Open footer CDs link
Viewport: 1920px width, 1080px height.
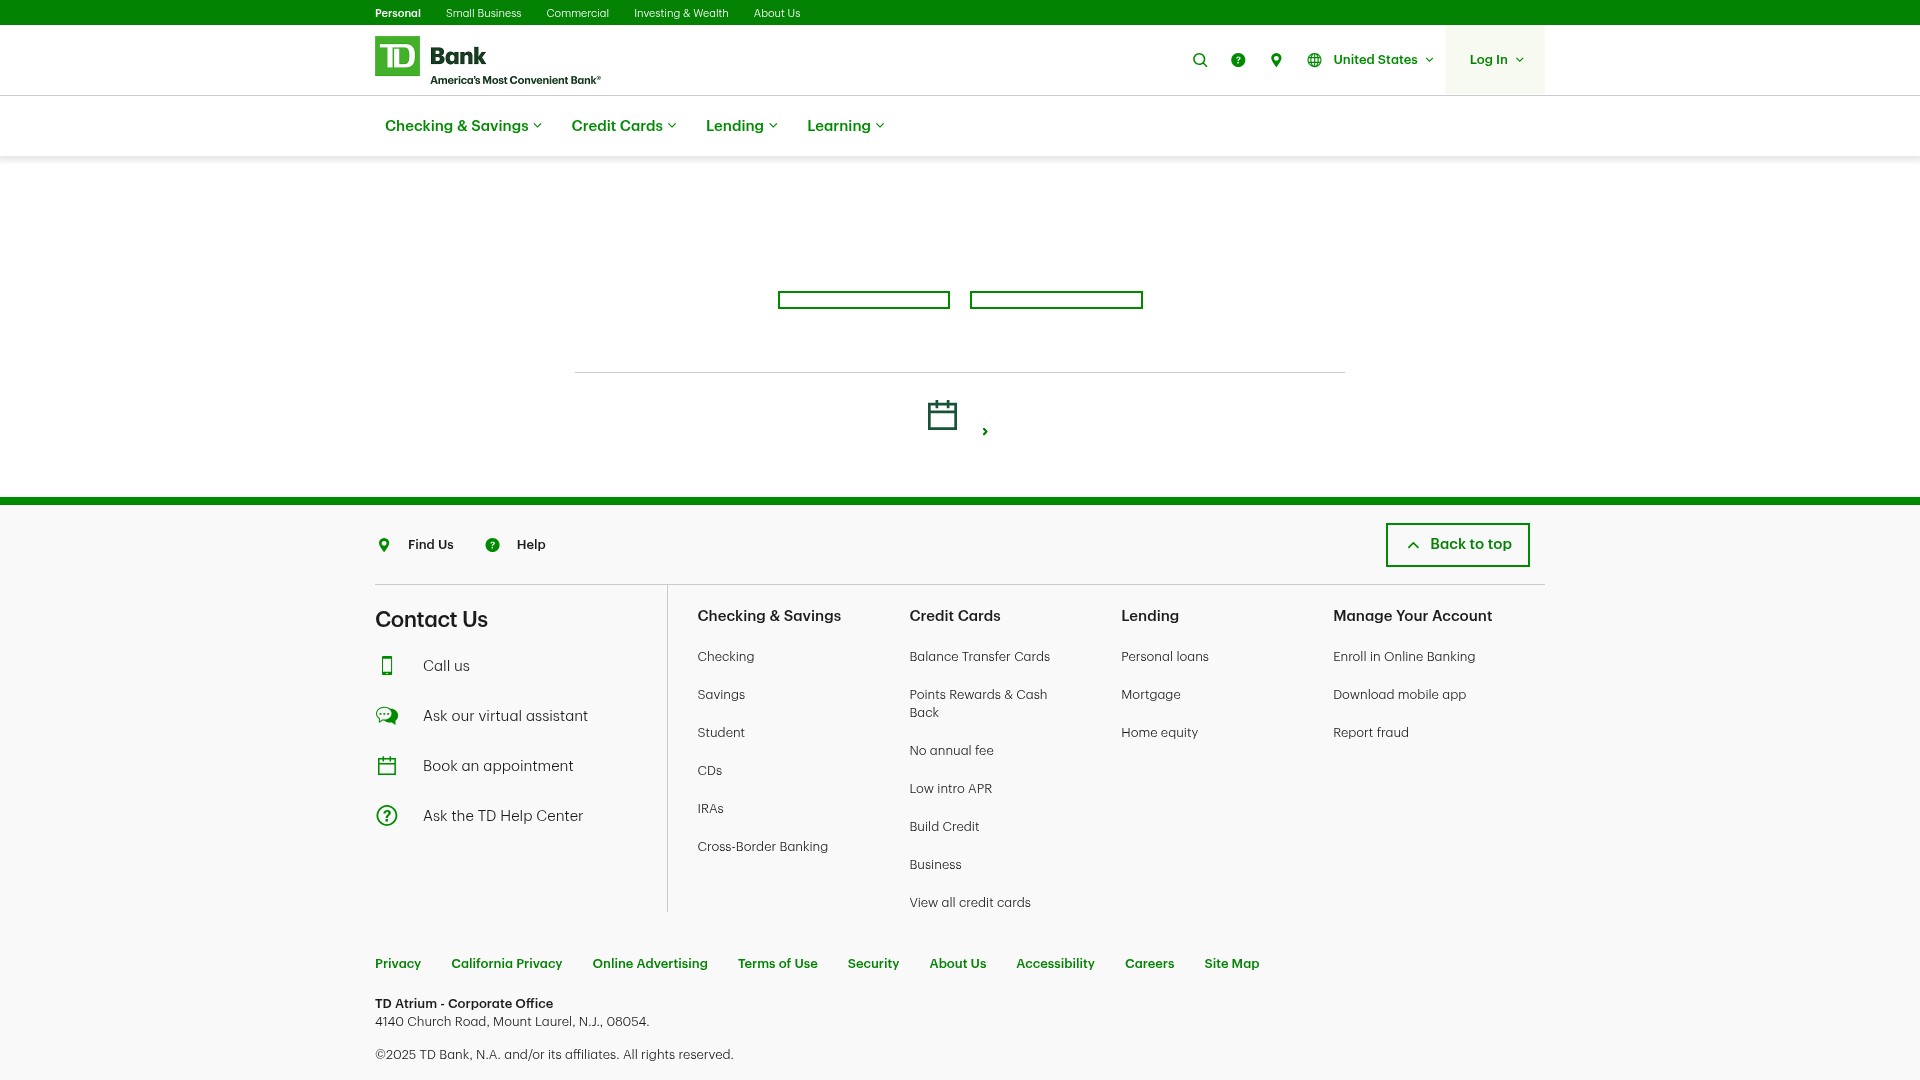710,771
